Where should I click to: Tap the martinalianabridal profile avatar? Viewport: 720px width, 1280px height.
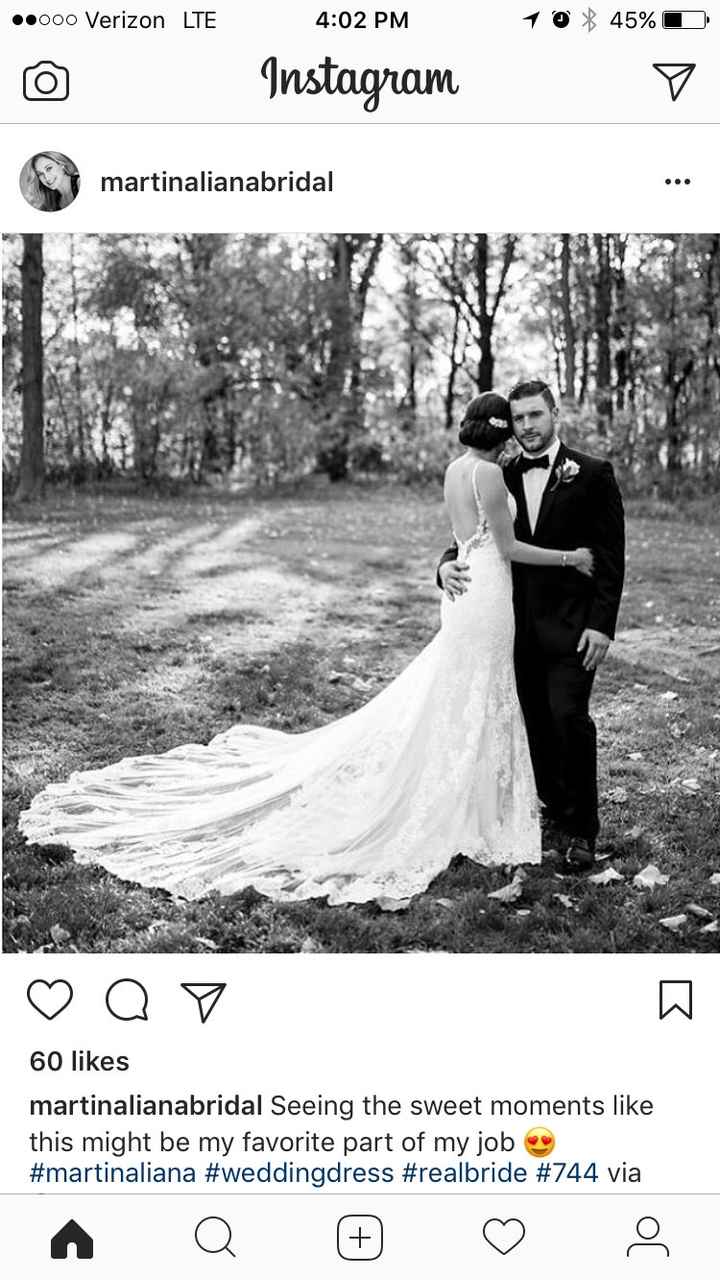click(50, 182)
